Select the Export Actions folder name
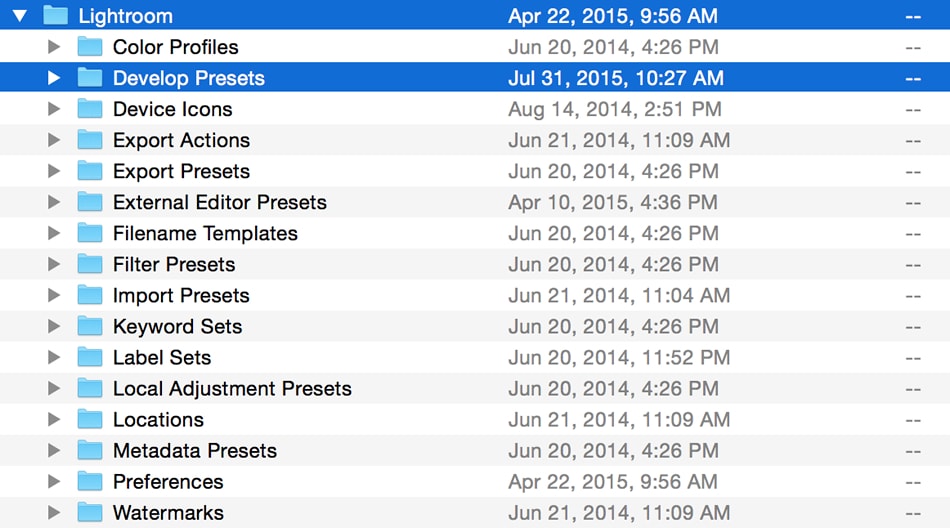 coord(181,141)
